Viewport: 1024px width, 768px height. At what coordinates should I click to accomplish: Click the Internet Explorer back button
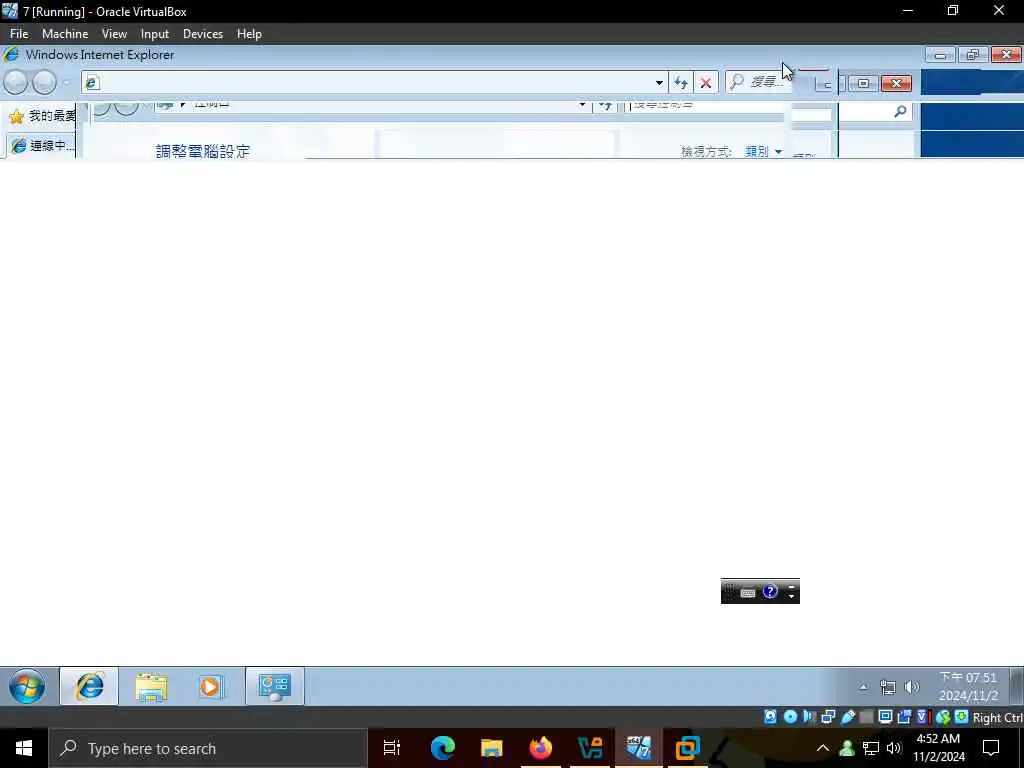(16, 83)
